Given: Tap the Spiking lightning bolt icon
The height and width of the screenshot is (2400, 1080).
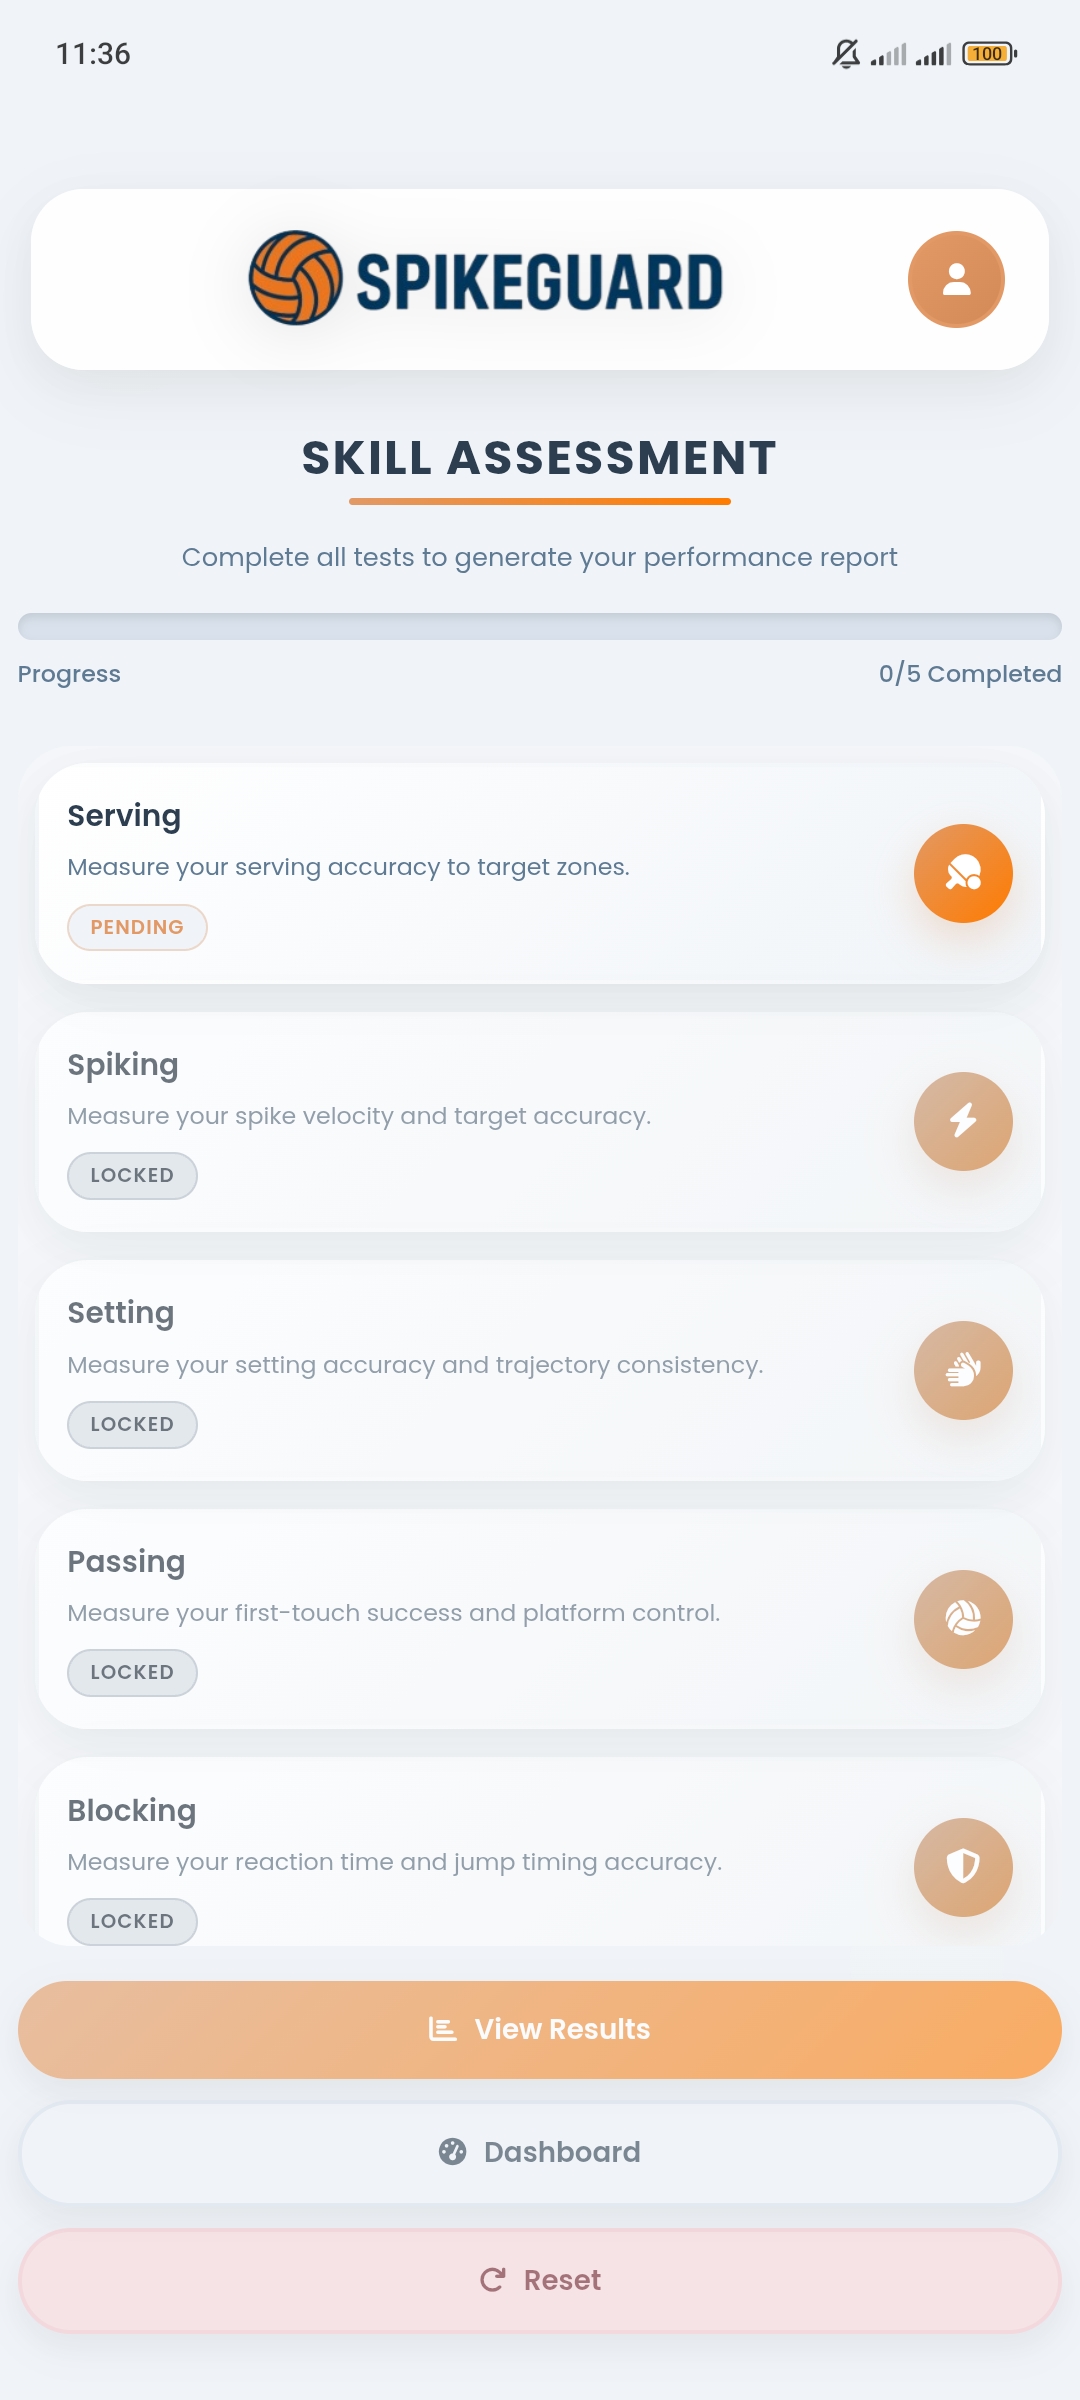Looking at the screenshot, I should click(x=963, y=1121).
